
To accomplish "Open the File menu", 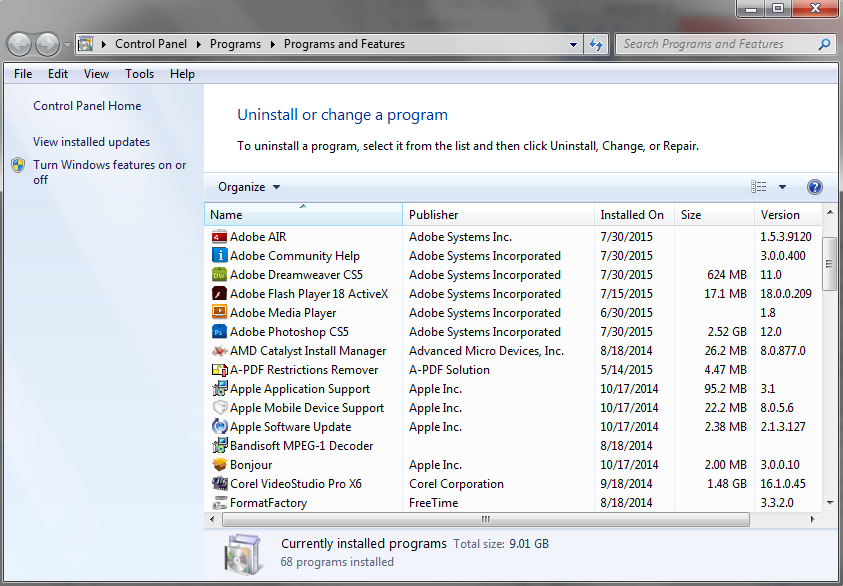I will (x=23, y=74).
